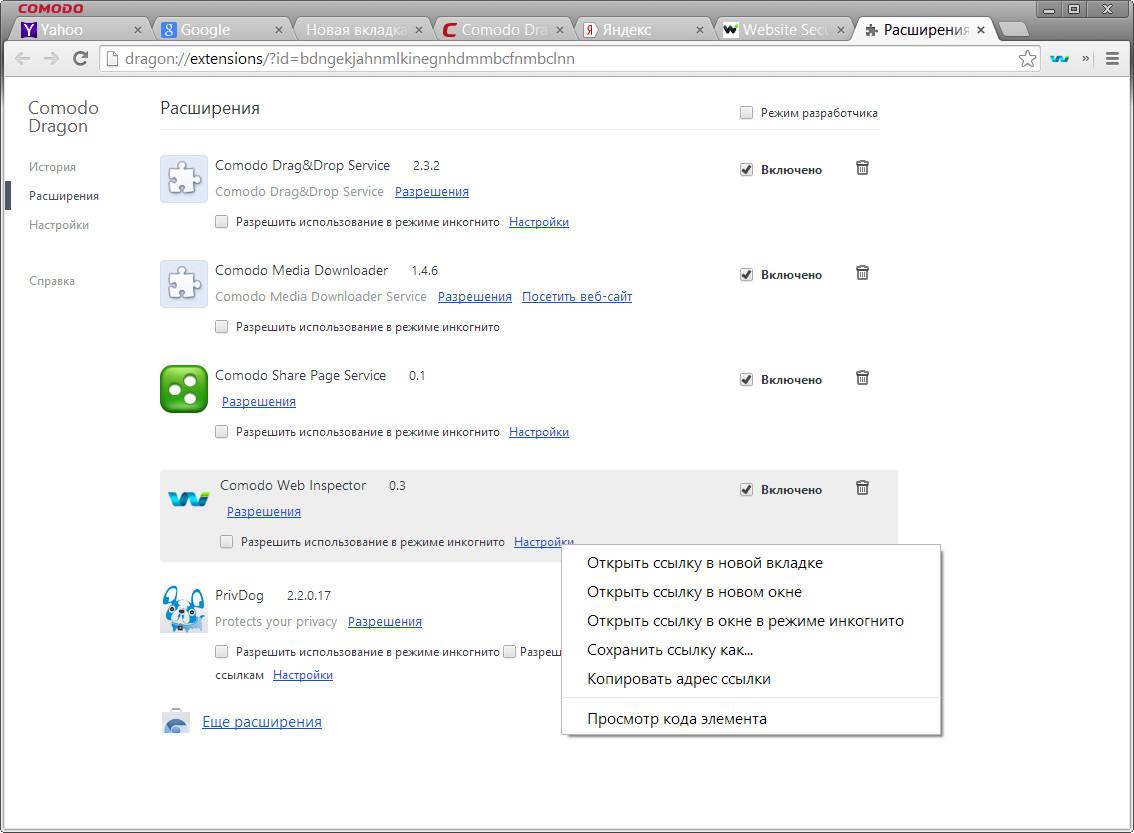Click the PrivDog dog icon
This screenshot has height=833, width=1134.
[184, 609]
